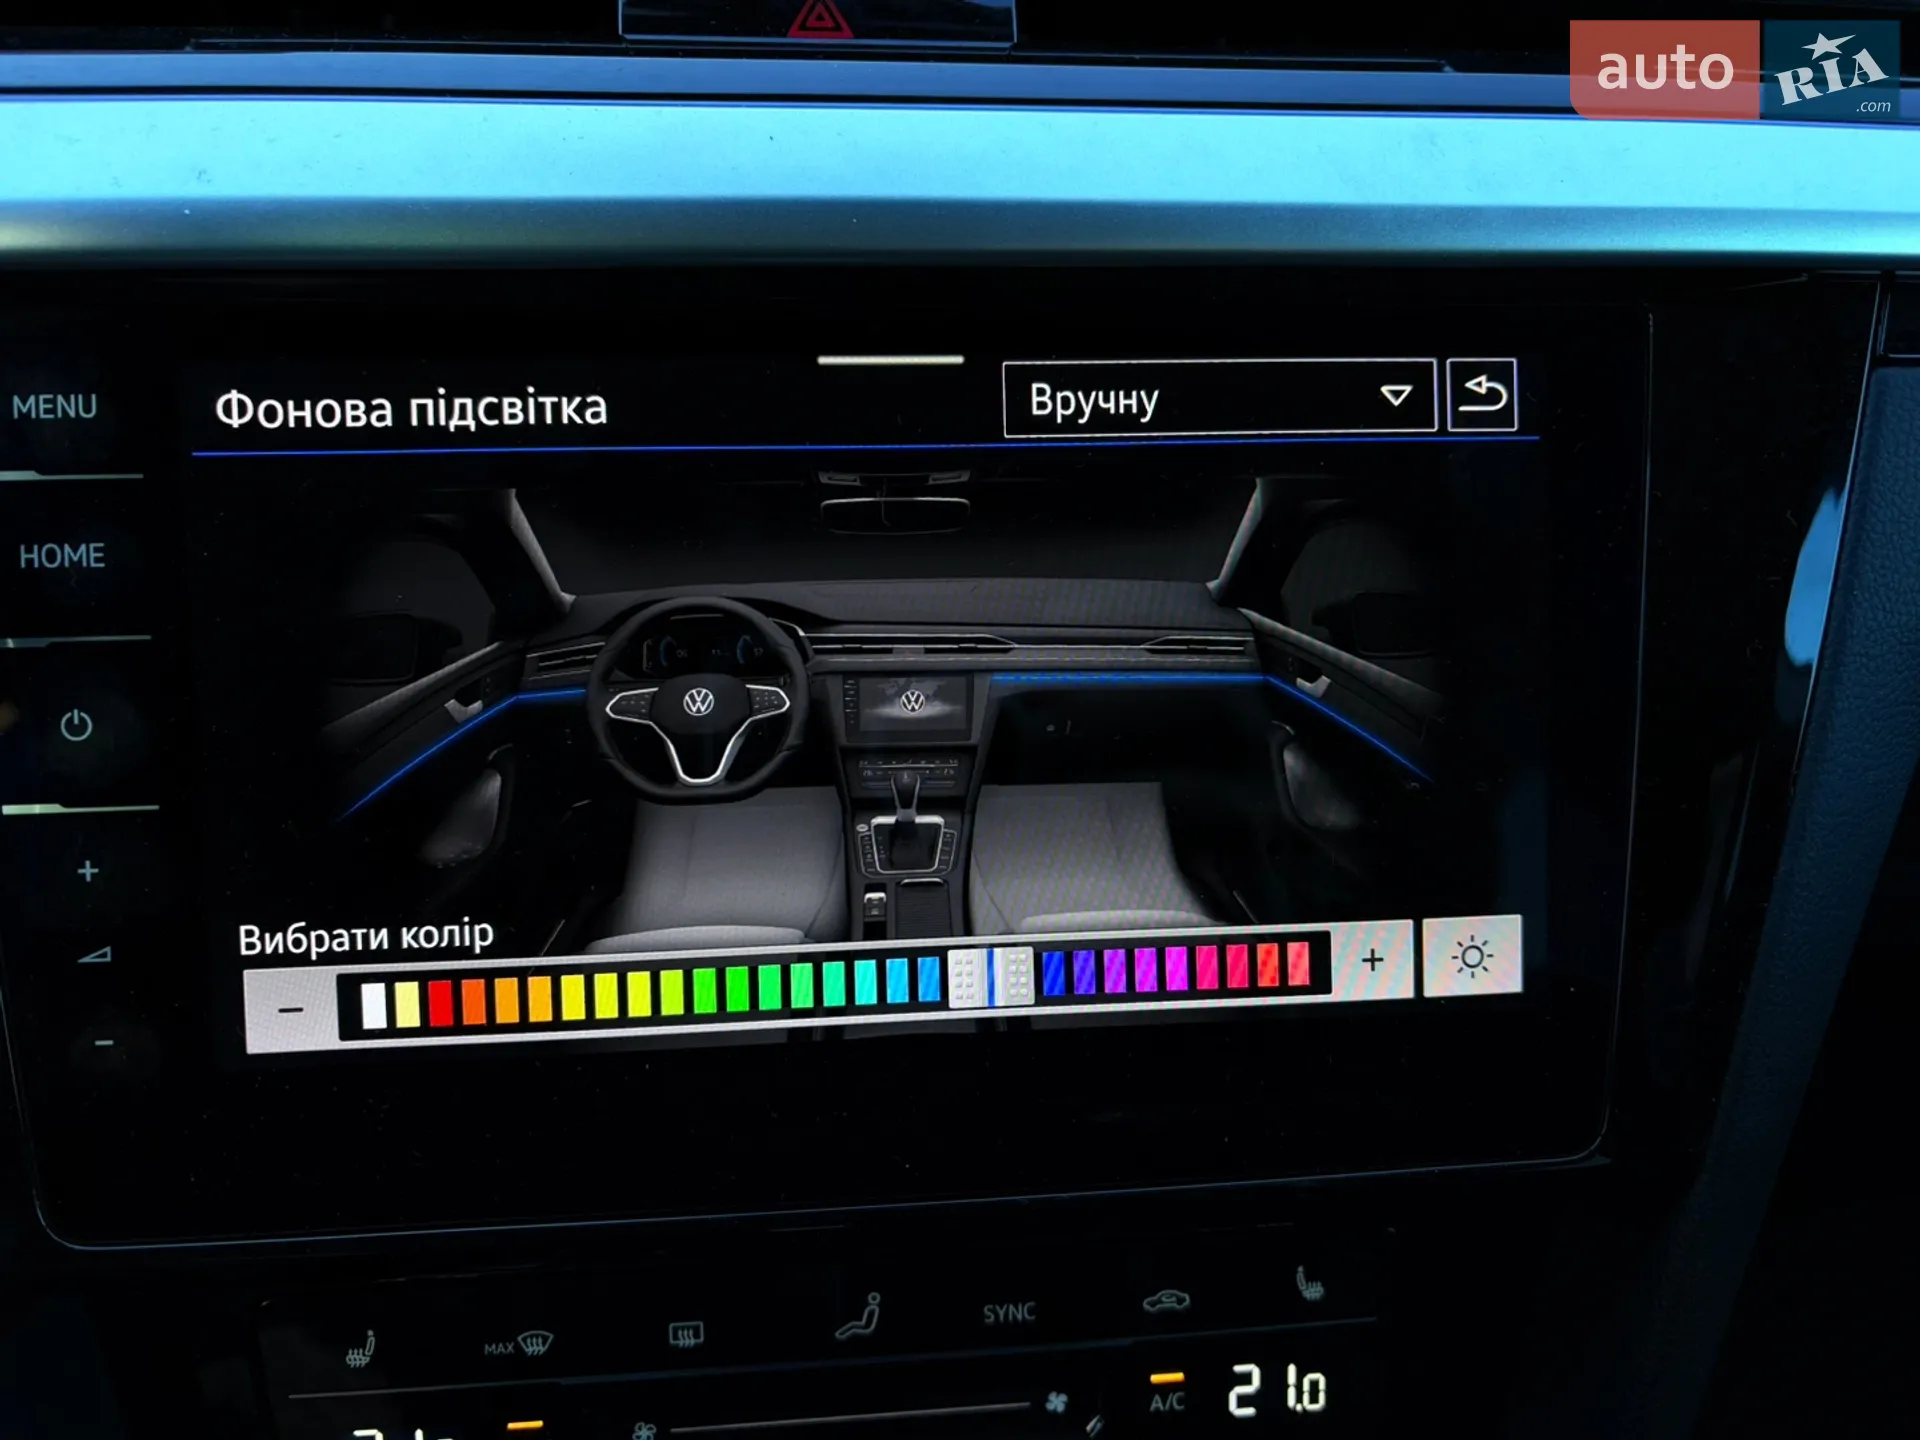Go to the HOME screen
The height and width of the screenshot is (1440, 1920).
[62, 556]
